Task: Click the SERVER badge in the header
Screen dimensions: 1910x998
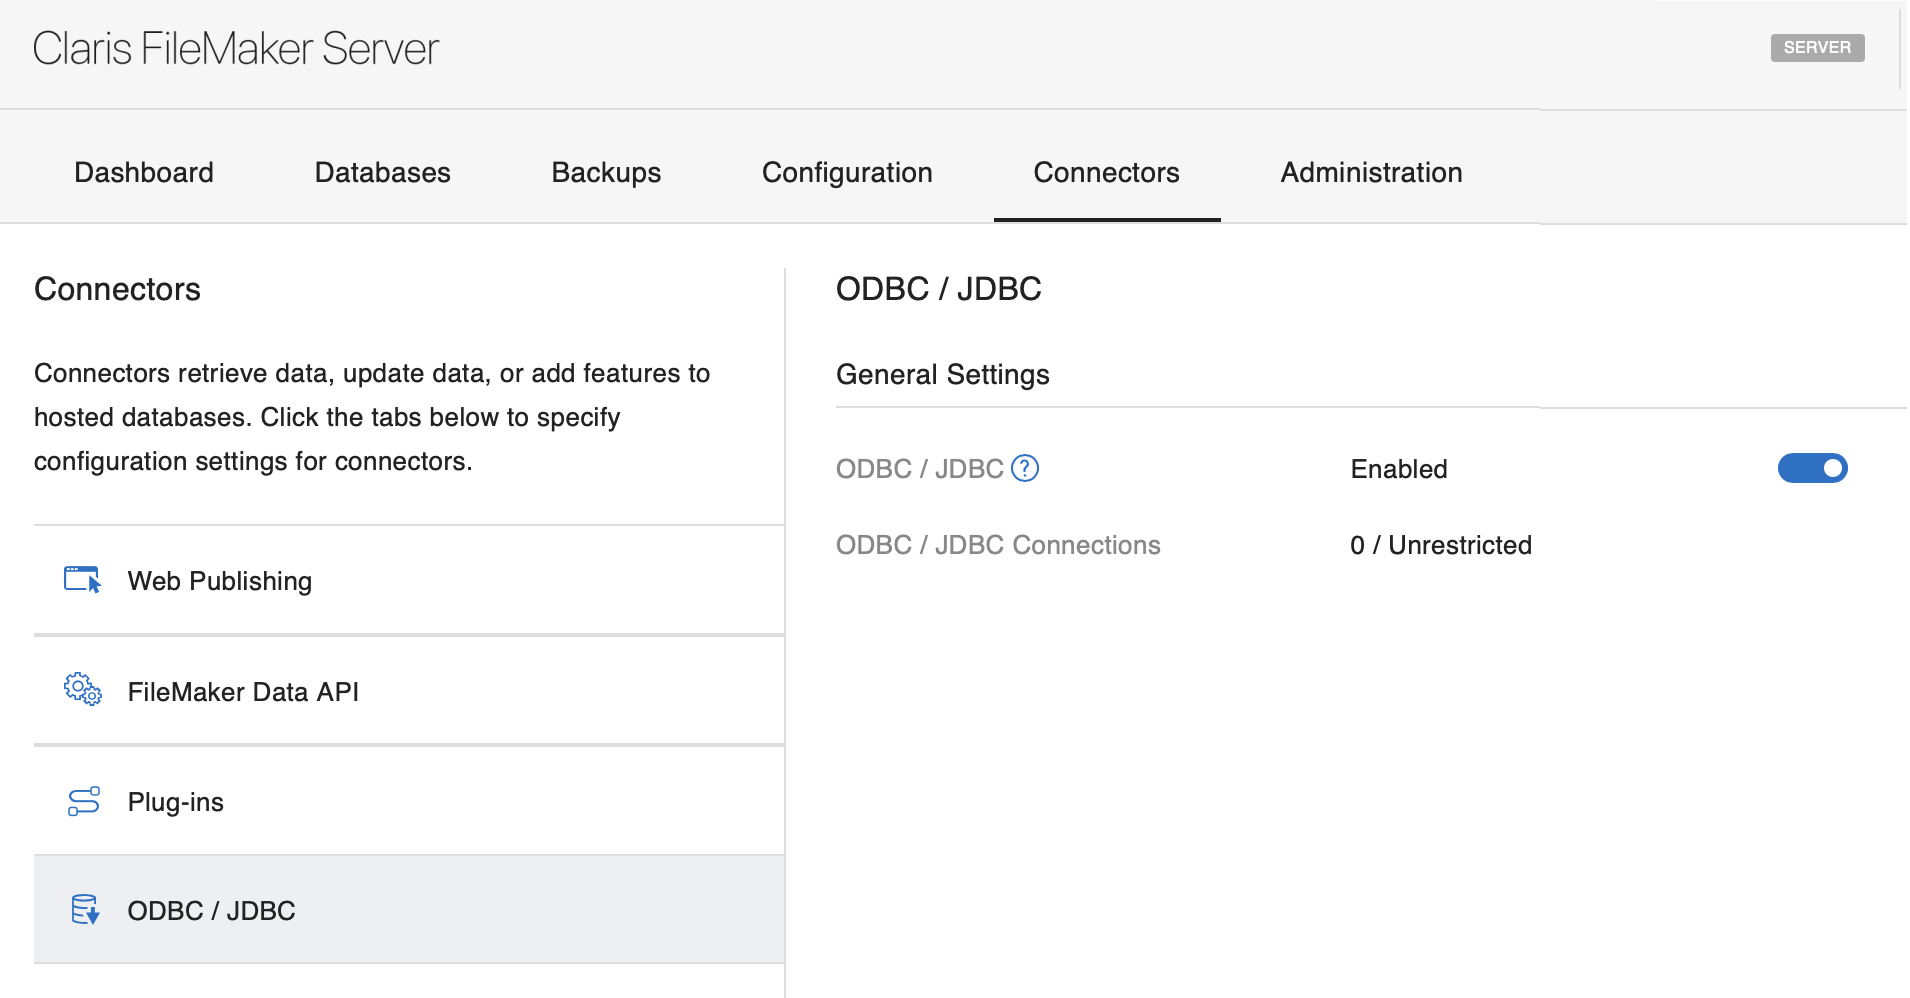Action: 1817,48
